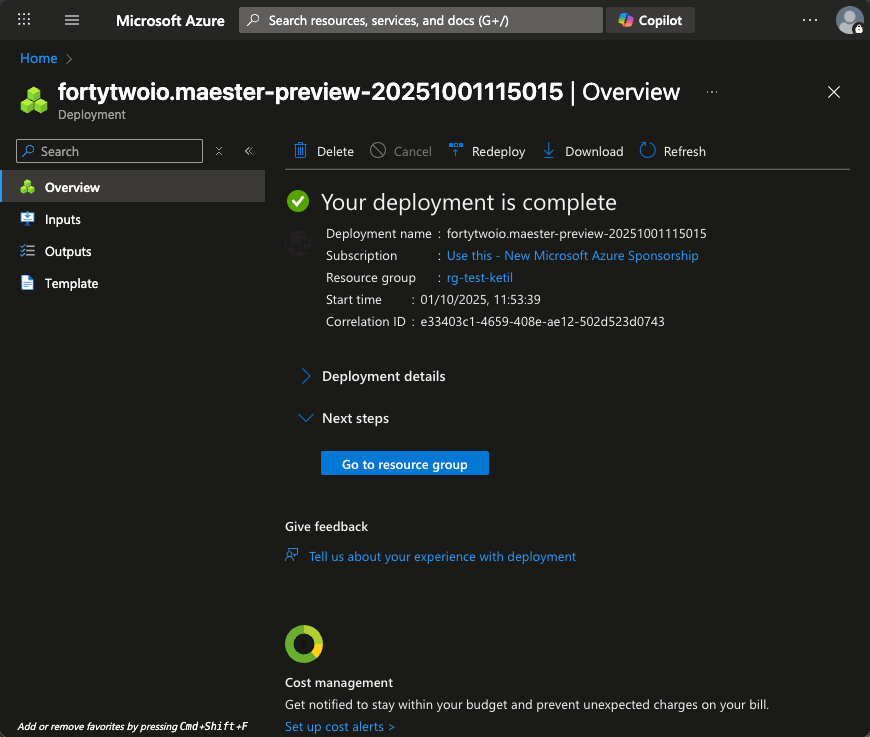Click Set up cost alerts link
870x737 pixels.
339,726
